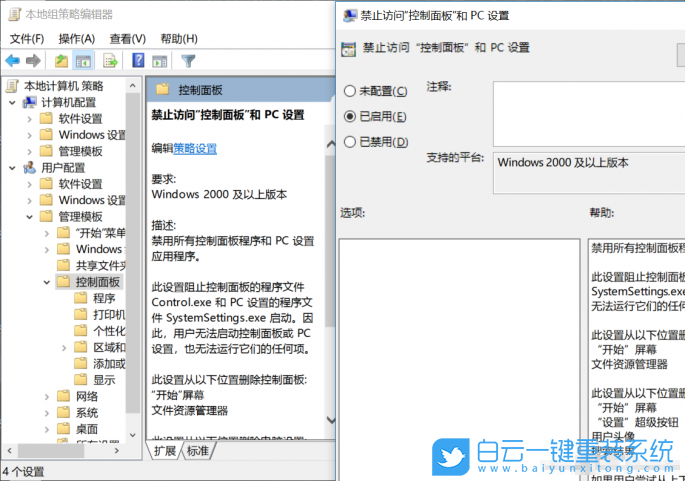Click the Show/Hide action pane icon
Viewport: 685px width, 481px height.
[159, 61]
